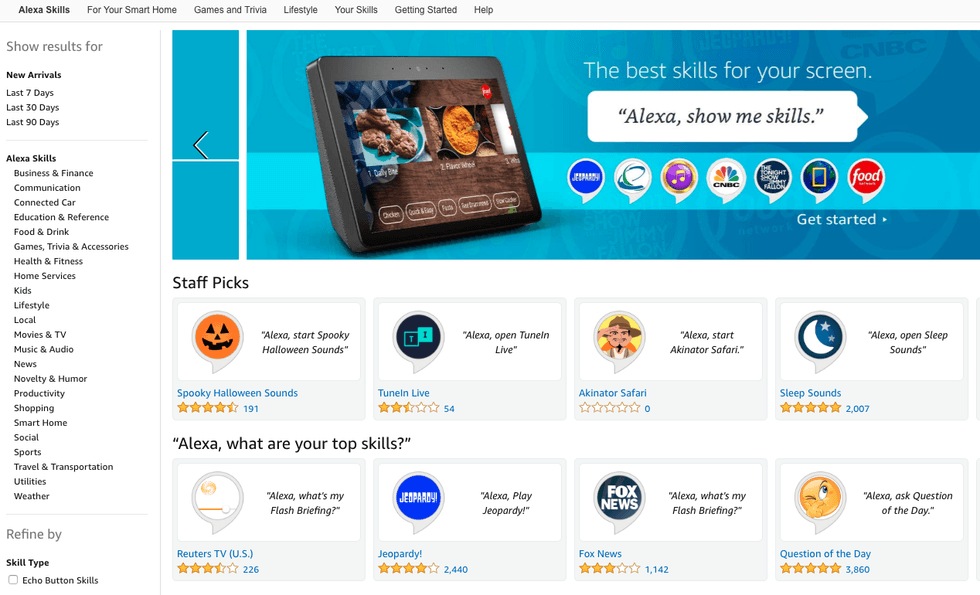980x595 pixels.
Task: Filter new arrivals by Last 30 Days
Action: 32,108
